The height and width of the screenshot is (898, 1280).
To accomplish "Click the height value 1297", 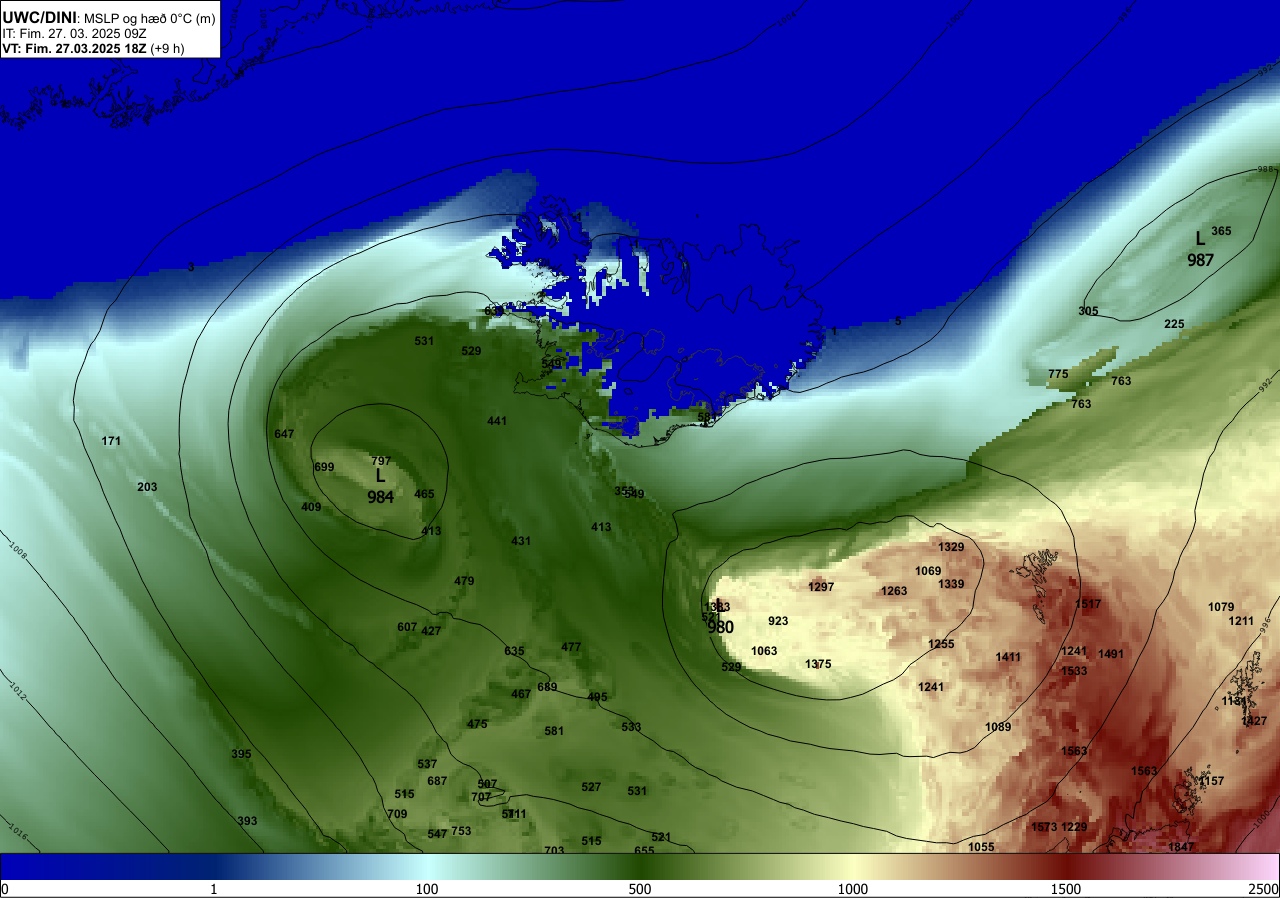I will click(821, 587).
